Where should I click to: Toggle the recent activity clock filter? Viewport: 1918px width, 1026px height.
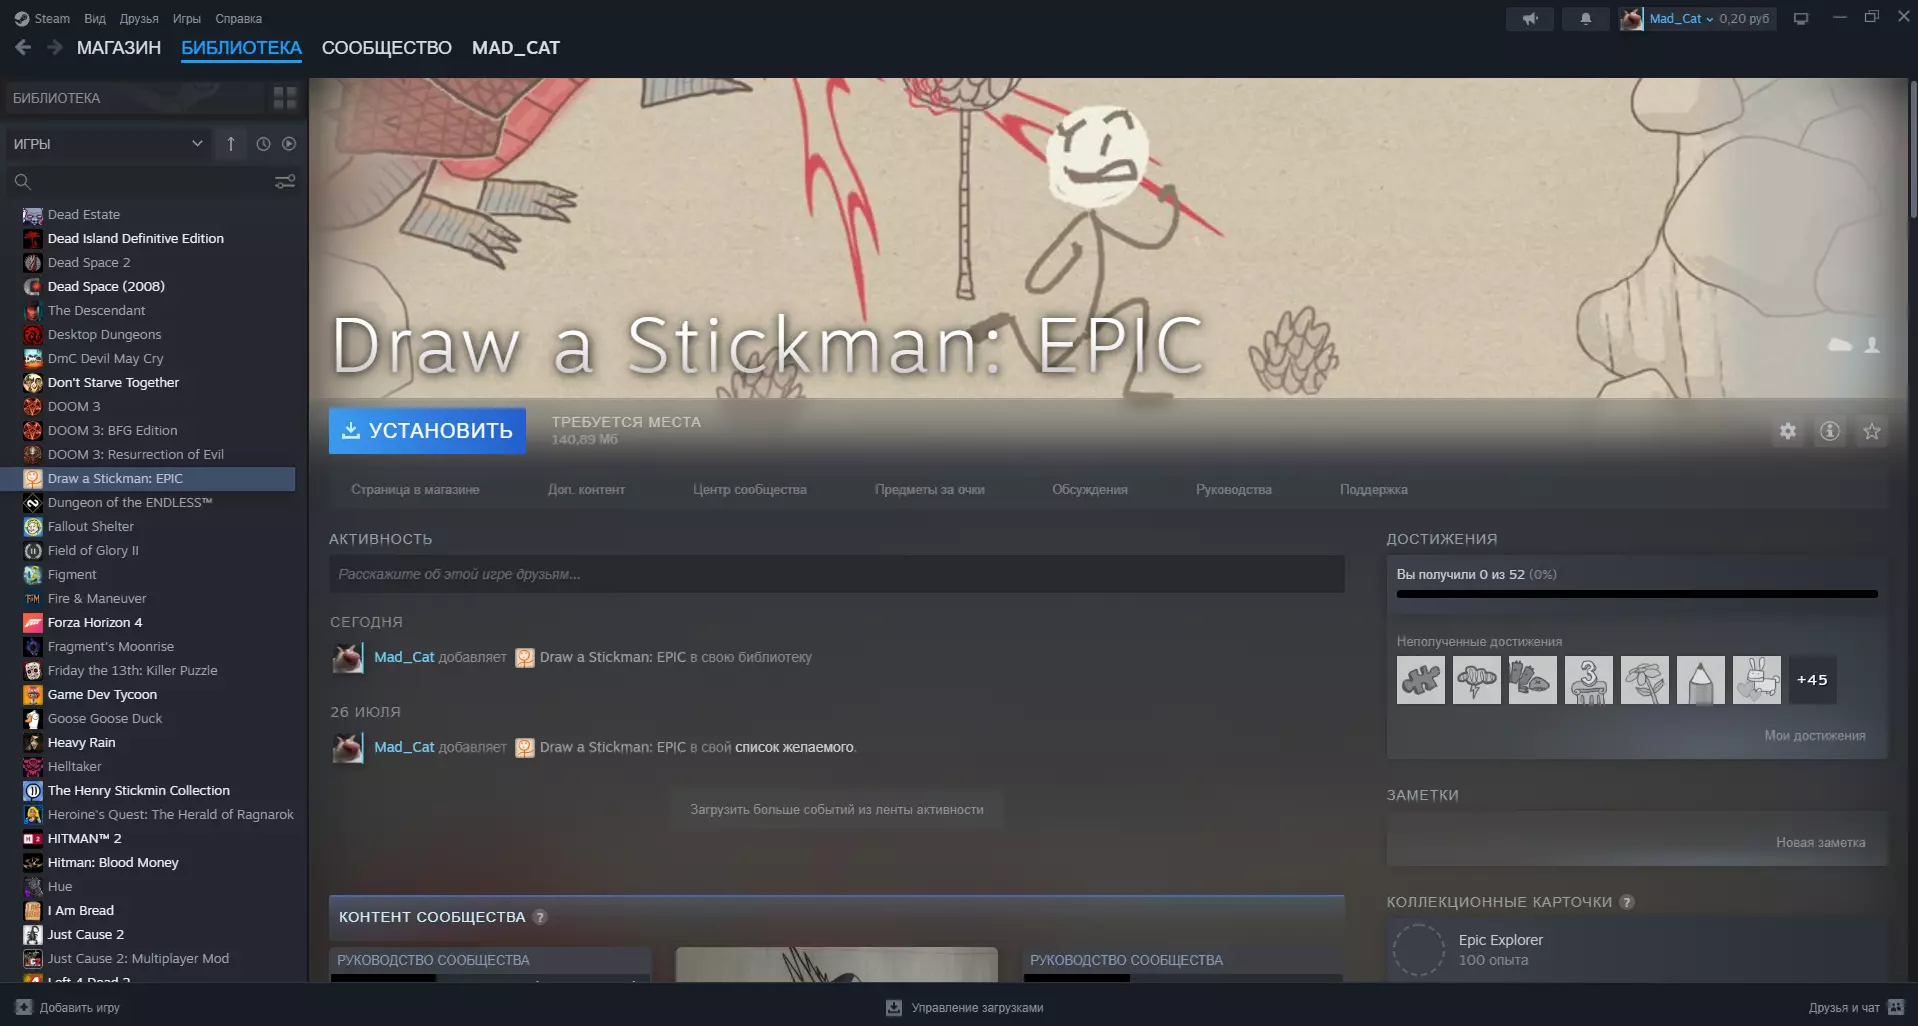pyautogui.click(x=263, y=144)
